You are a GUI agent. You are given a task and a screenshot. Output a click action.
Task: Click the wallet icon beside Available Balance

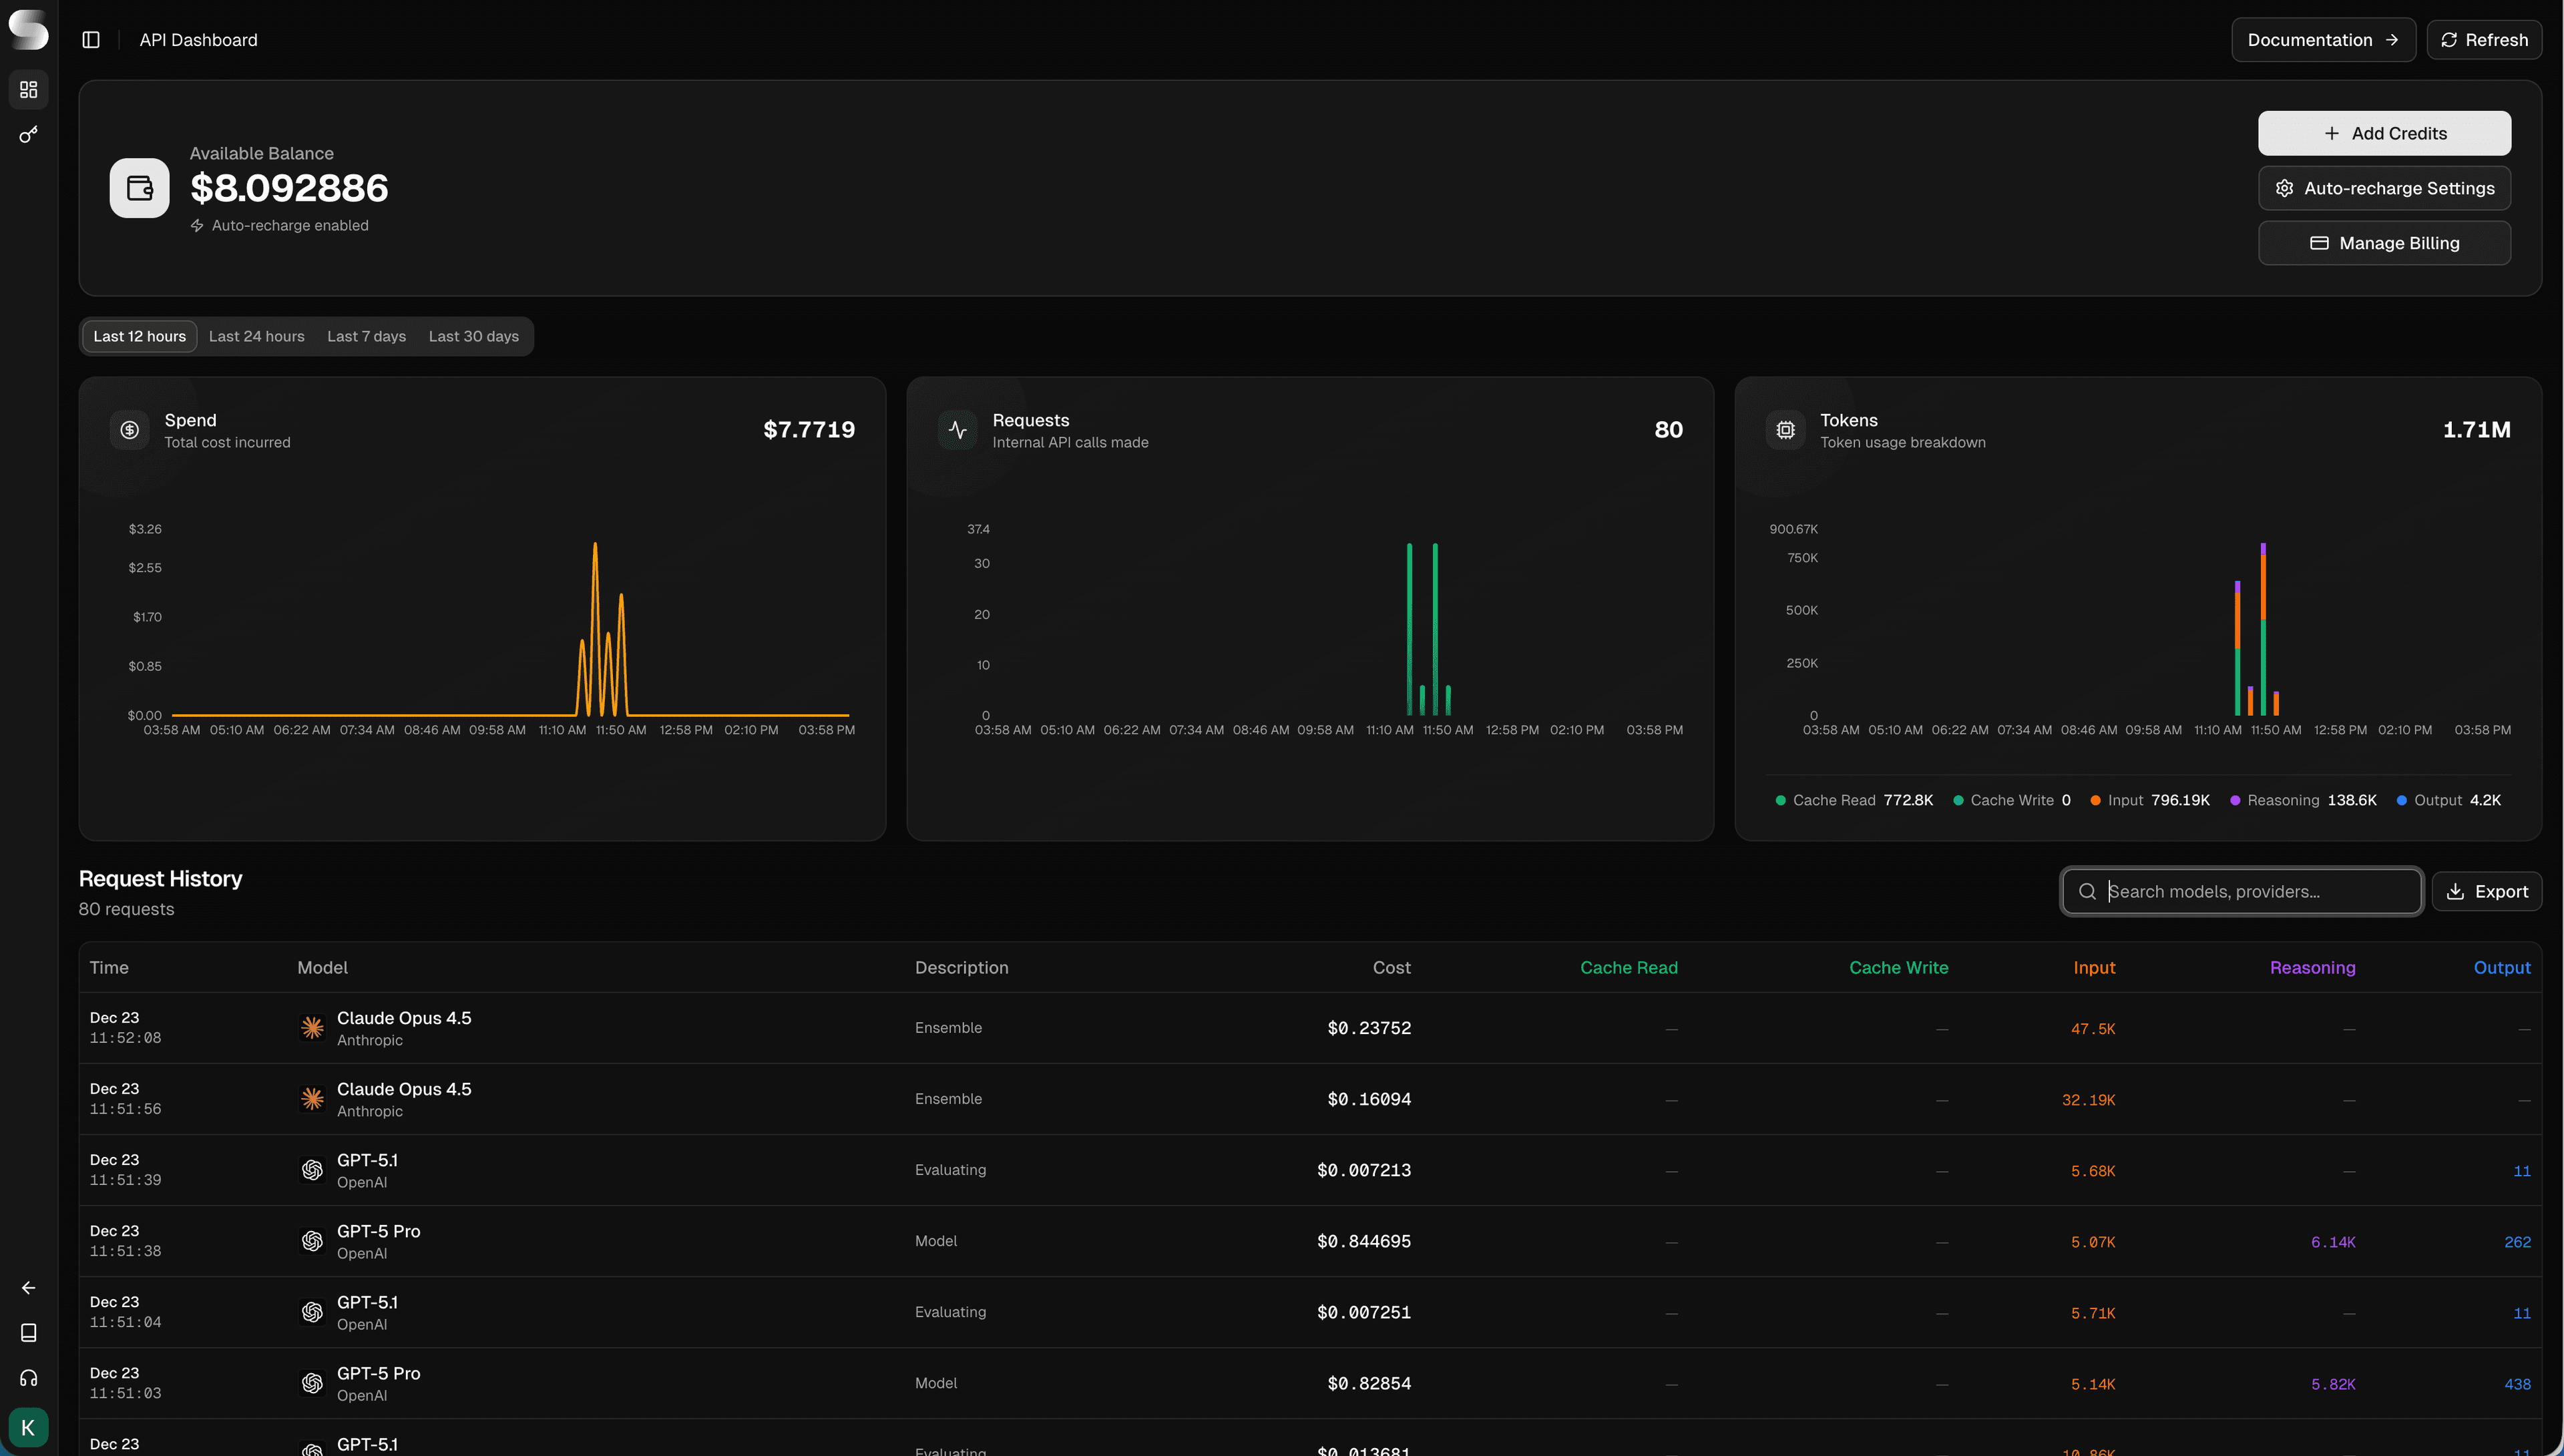pyautogui.click(x=138, y=187)
